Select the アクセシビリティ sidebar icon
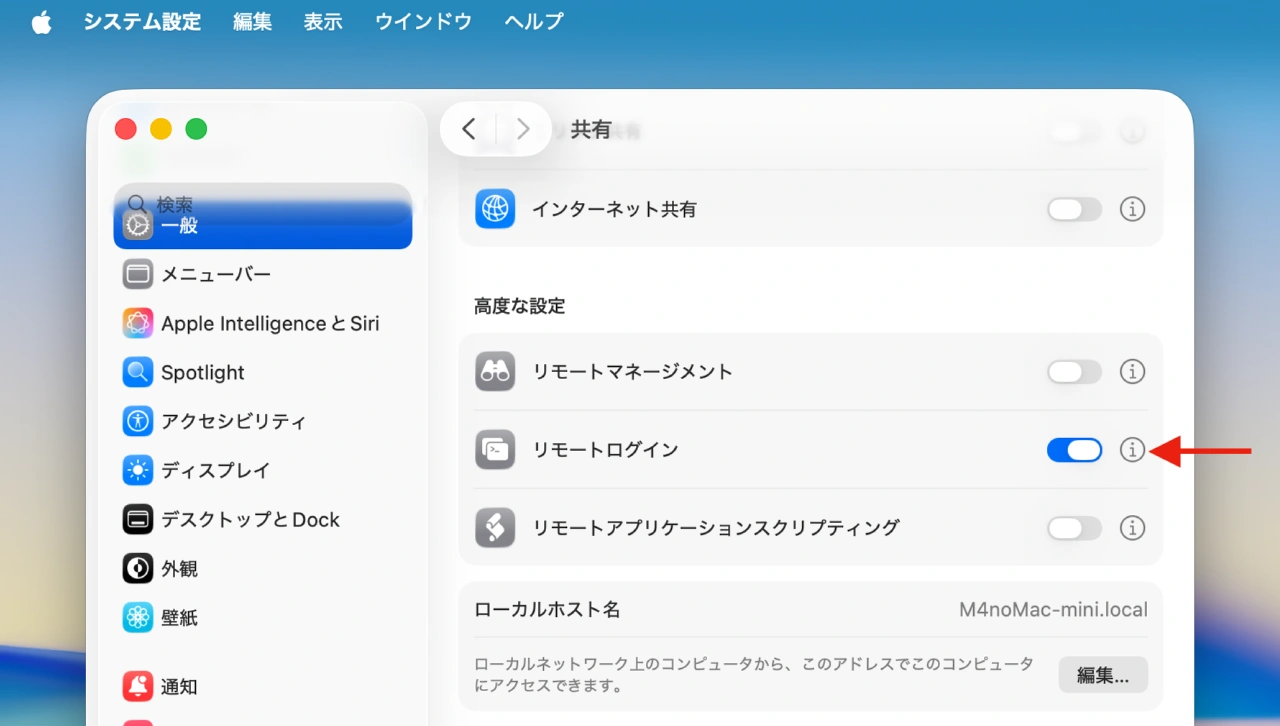1280x726 pixels. click(137, 421)
